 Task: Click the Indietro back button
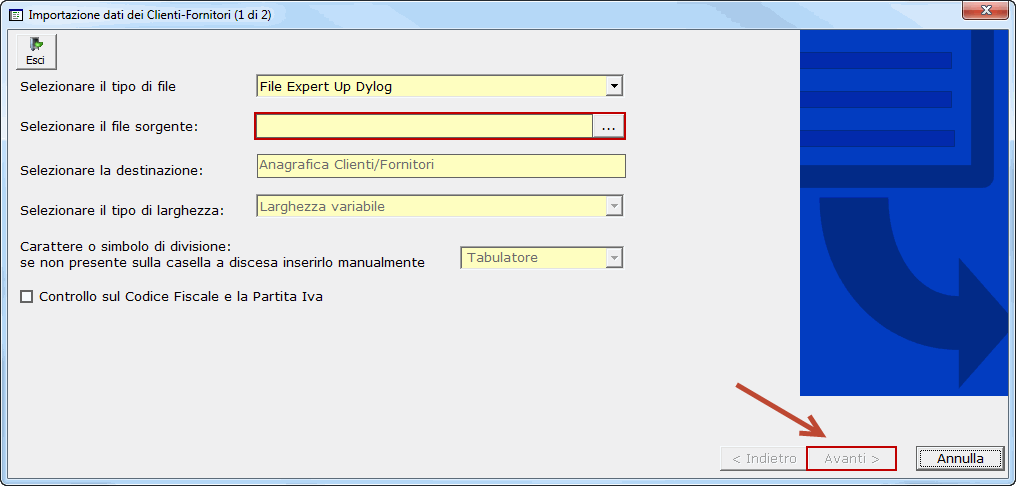(764, 459)
